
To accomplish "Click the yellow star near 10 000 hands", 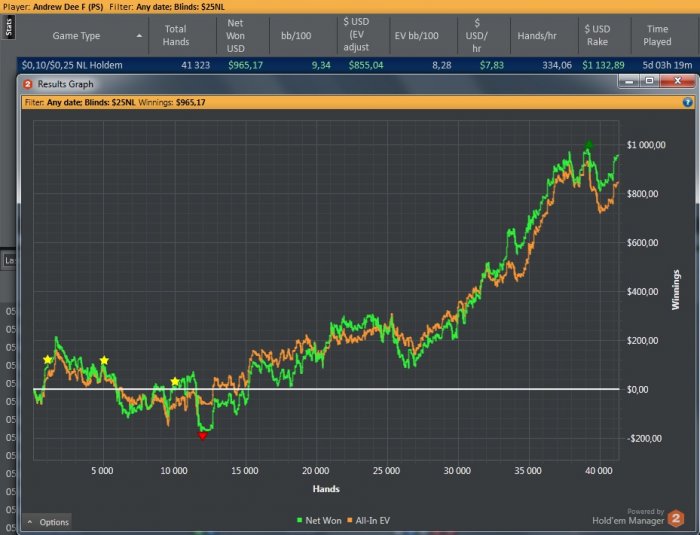I will pyautogui.click(x=175, y=382).
